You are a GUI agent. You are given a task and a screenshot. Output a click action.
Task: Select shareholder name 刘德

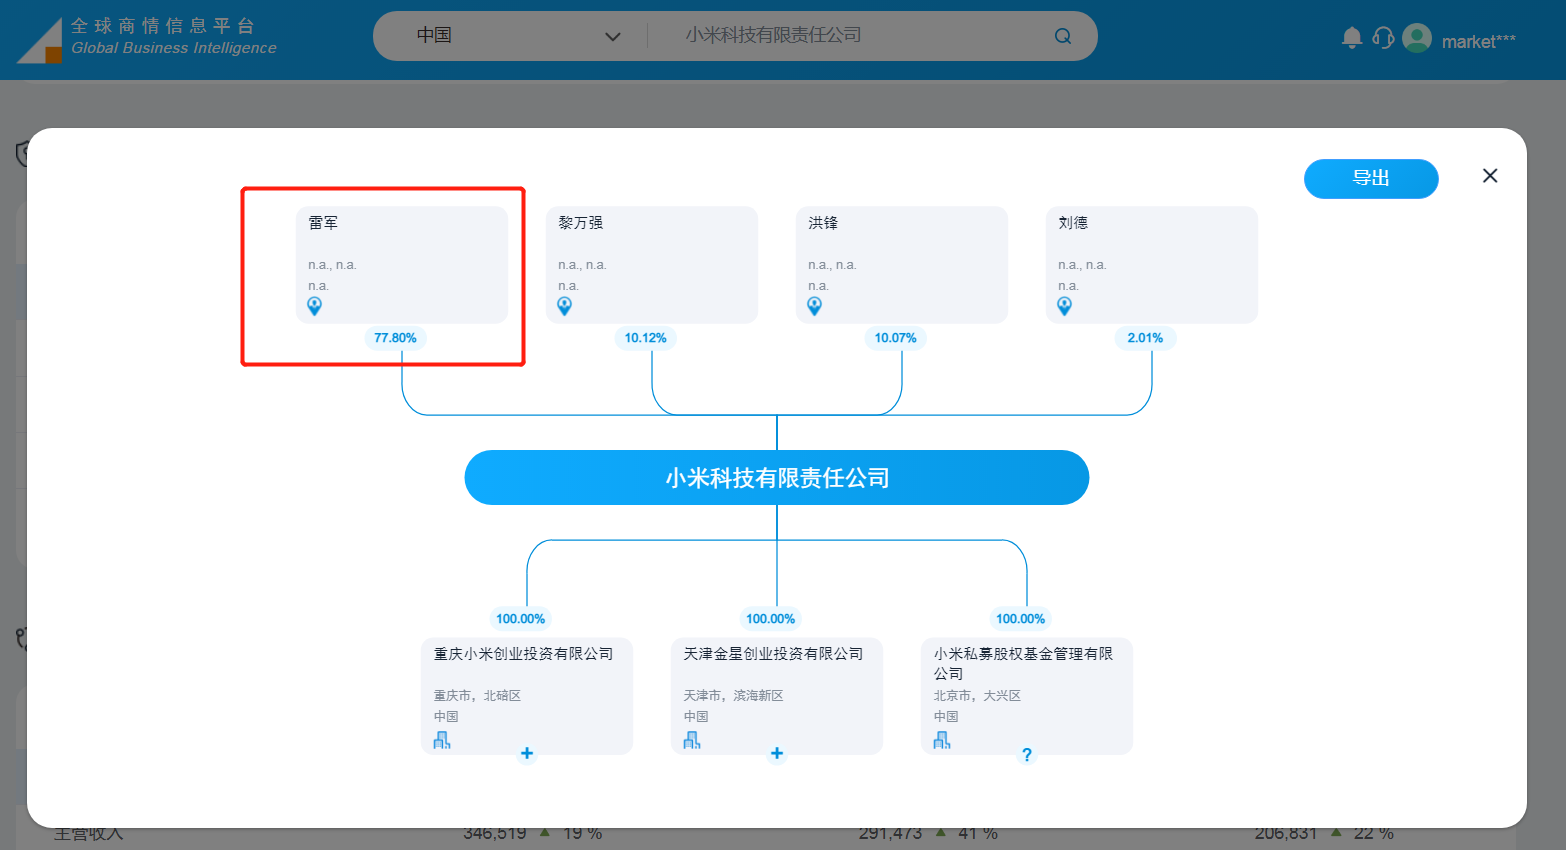1073,223
